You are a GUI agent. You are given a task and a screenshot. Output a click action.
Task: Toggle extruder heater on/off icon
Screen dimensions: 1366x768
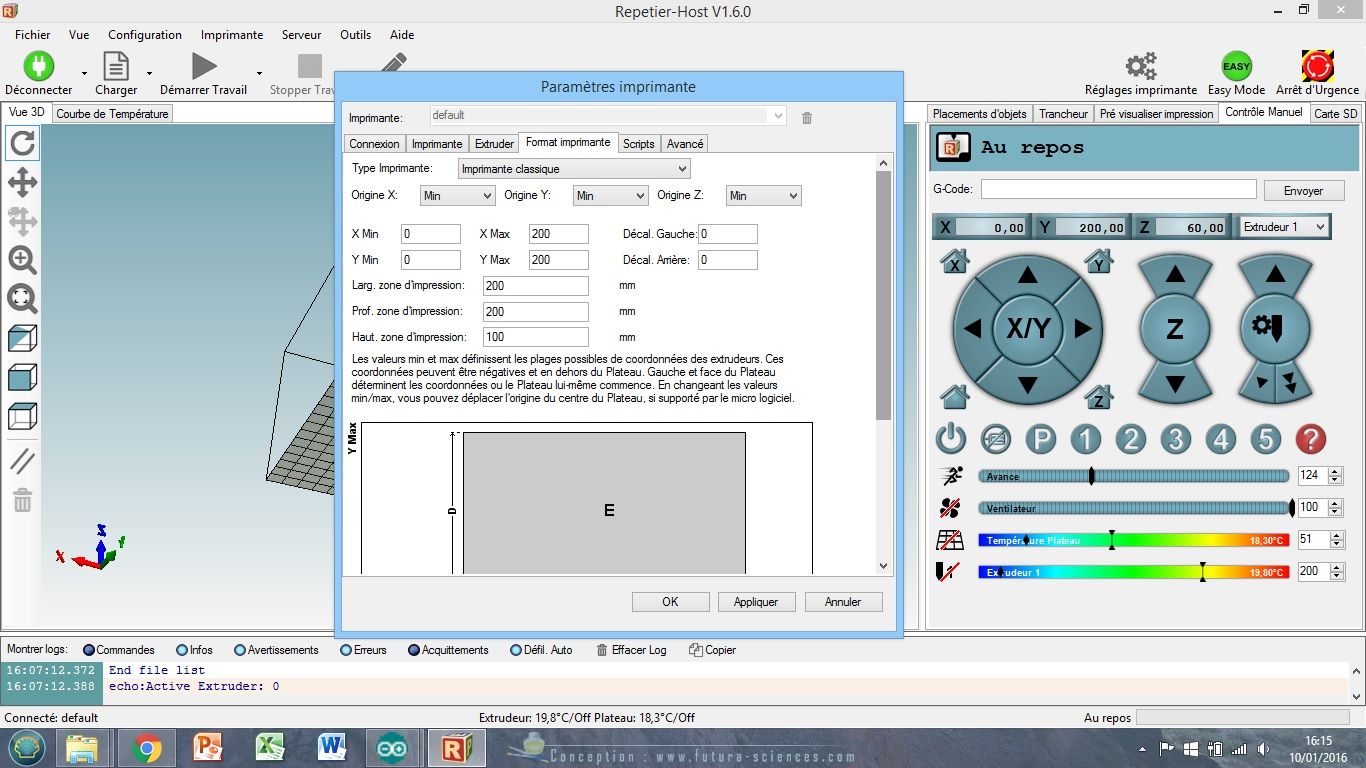(950, 572)
